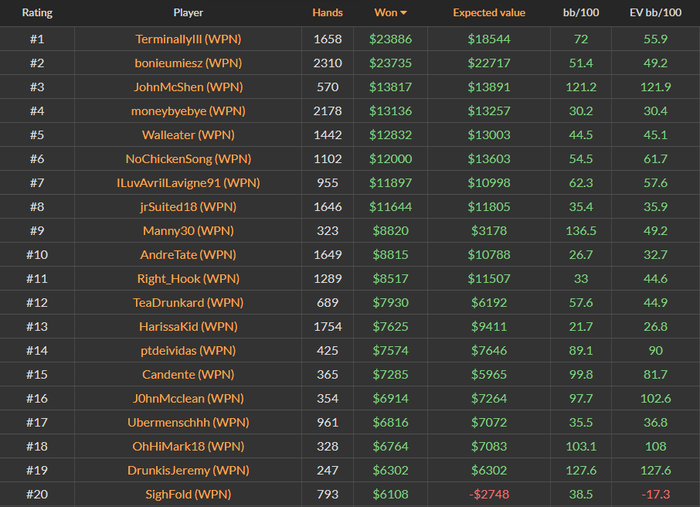The height and width of the screenshot is (507, 700).
Task: Click DrunkisJeremy (WPN) player name
Action: pos(188,470)
